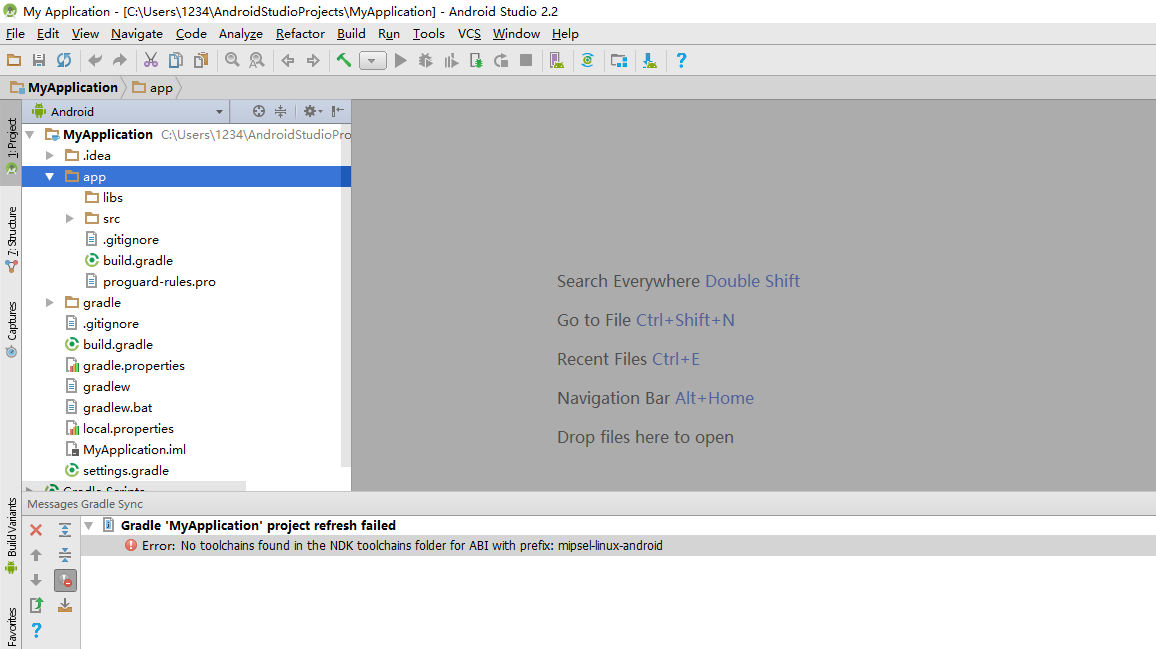The height and width of the screenshot is (649, 1156).
Task: Hide the Project tool window
Action: tap(338, 111)
